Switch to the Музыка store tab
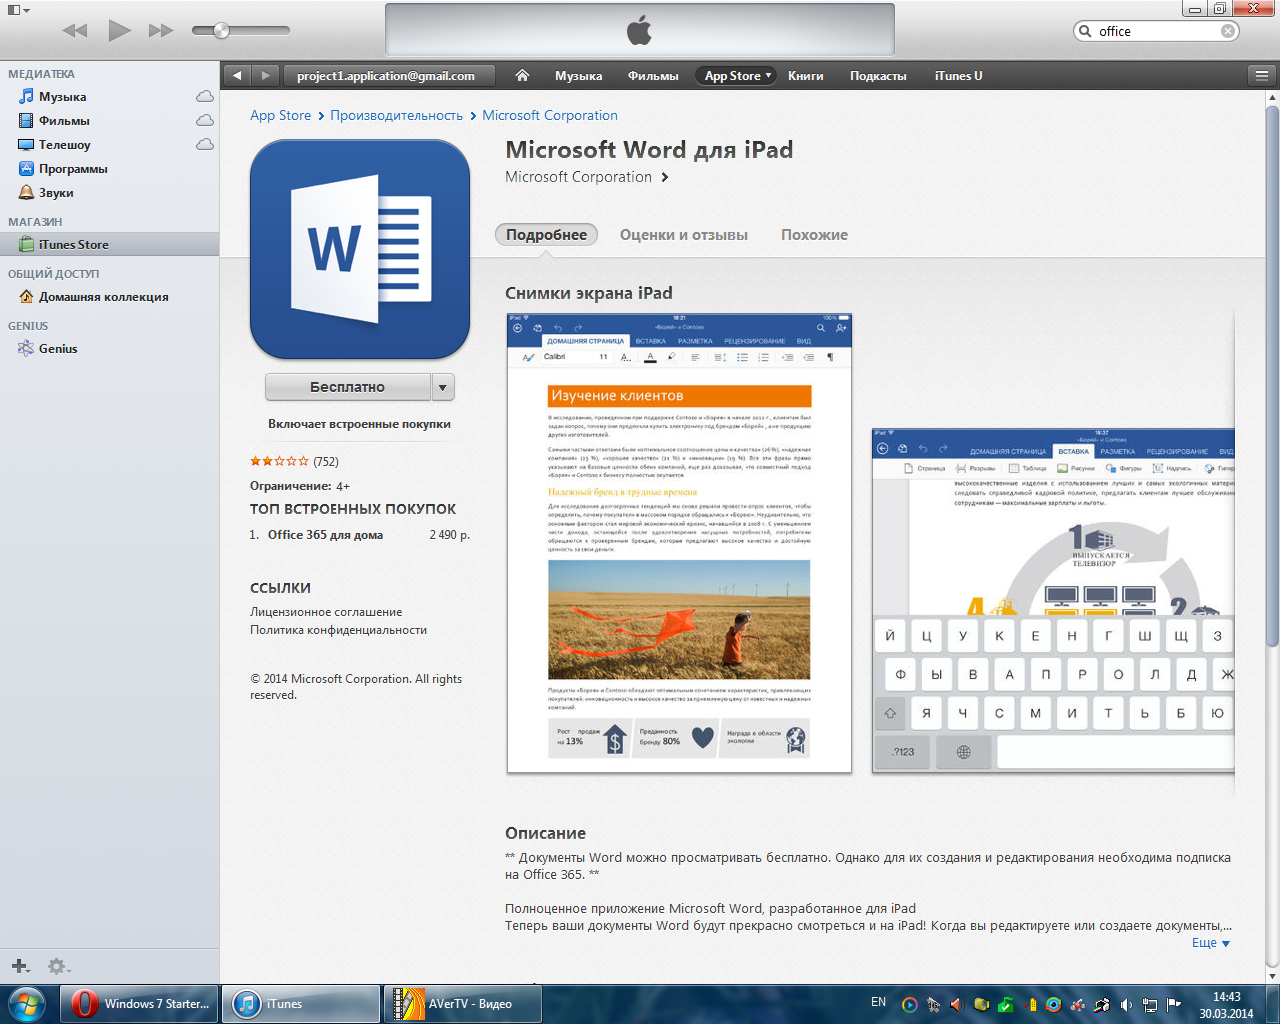The height and width of the screenshot is (1024, 1280). click(579, 76)
